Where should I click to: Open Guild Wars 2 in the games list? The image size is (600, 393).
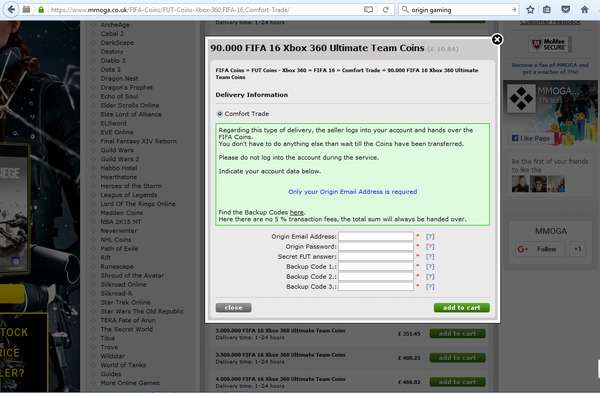119,159
